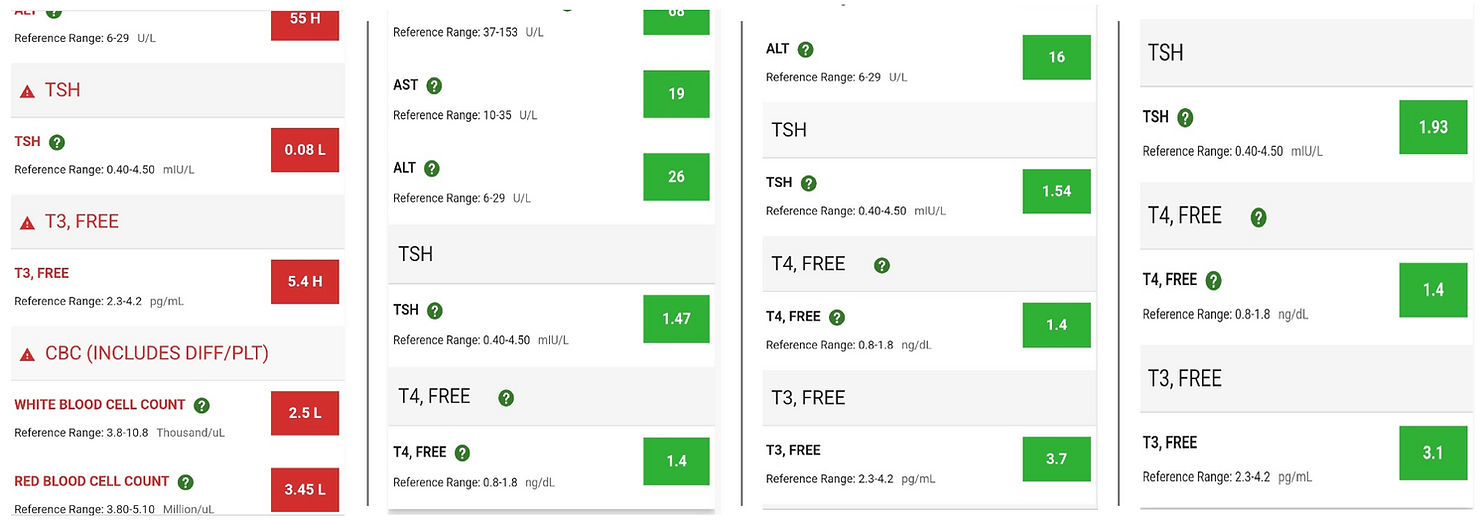Click help icon beside TSH value 1.47
The height and width of the screenshot is (530, 1480).
coord(434,311)
